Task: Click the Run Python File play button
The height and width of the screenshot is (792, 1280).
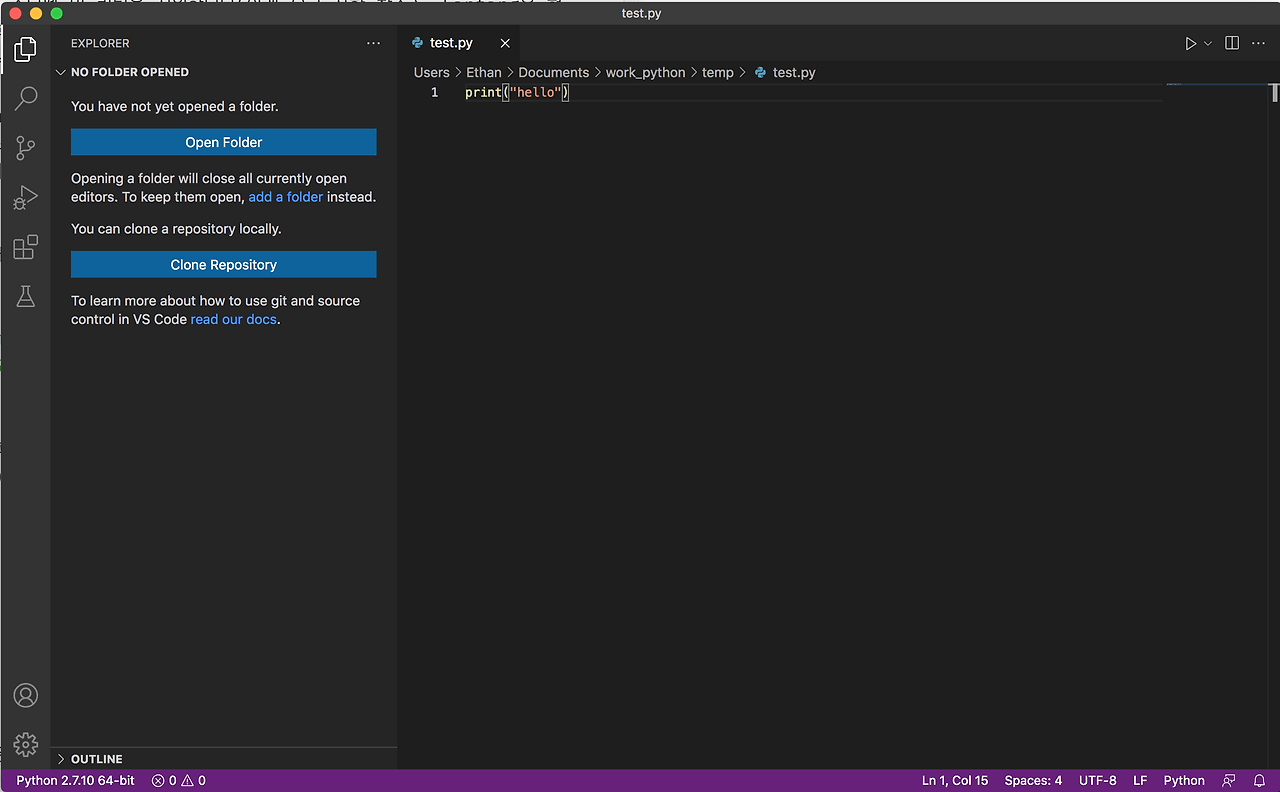Action: (x=1189, y=43)
